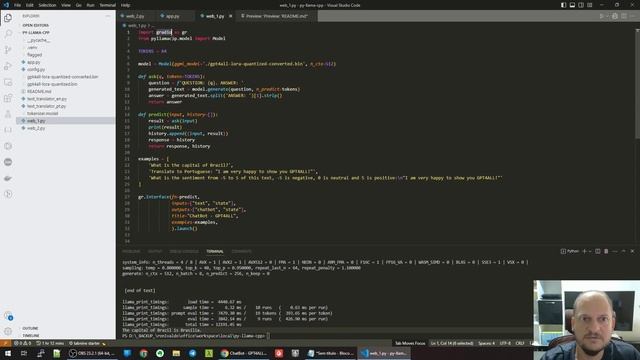Open the Source Control view
The width and height of the screenshot is (640, 360).
pos(8,50)
